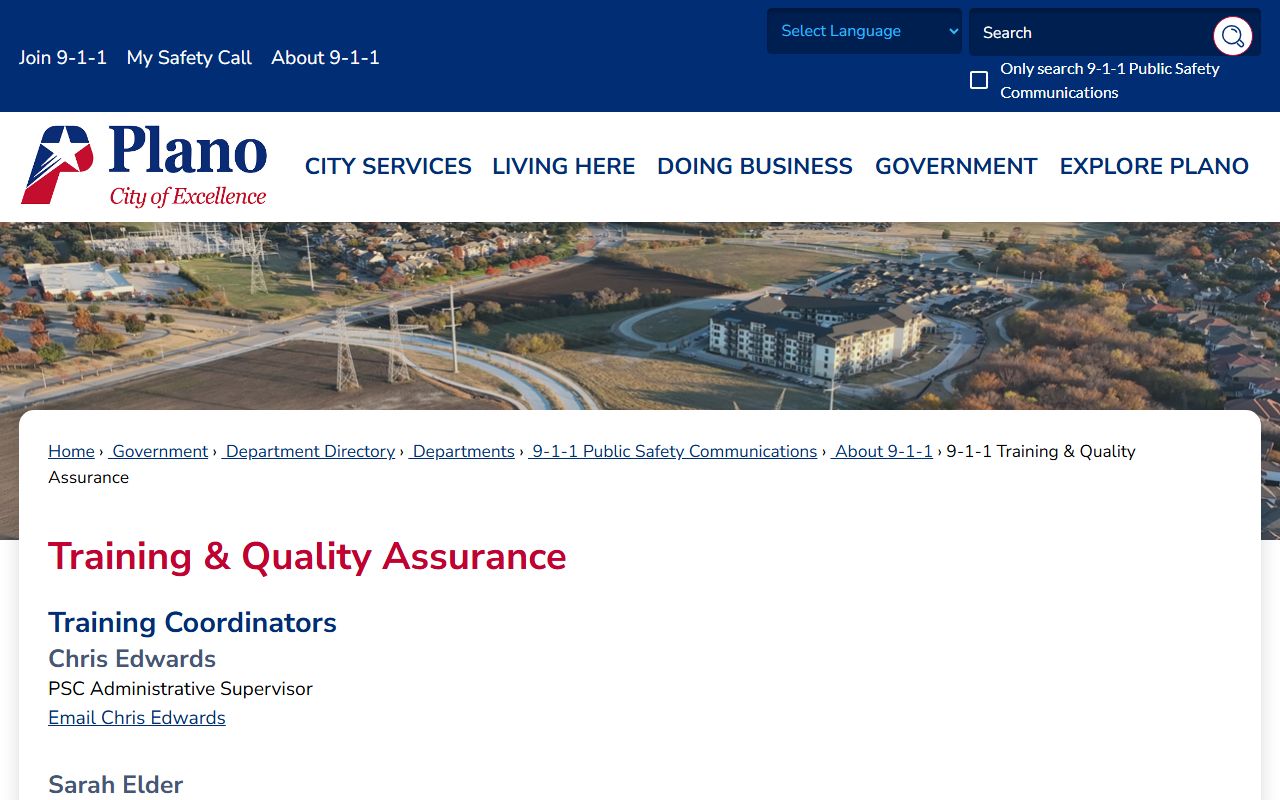This screenshot has width=1280, height=800.
Task: Open the About 9-1-1 top menu item
Action: tap(325, 58)
